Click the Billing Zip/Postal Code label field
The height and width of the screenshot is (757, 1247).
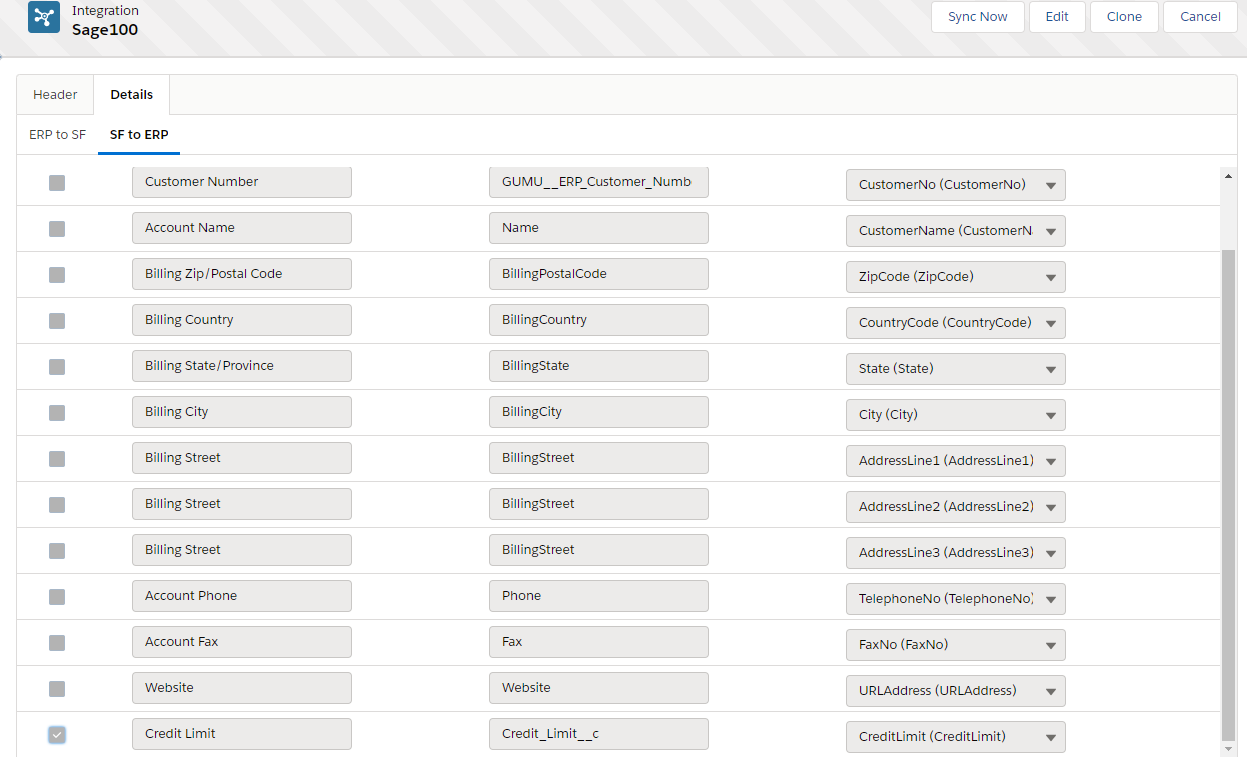[x=241, y=274]
